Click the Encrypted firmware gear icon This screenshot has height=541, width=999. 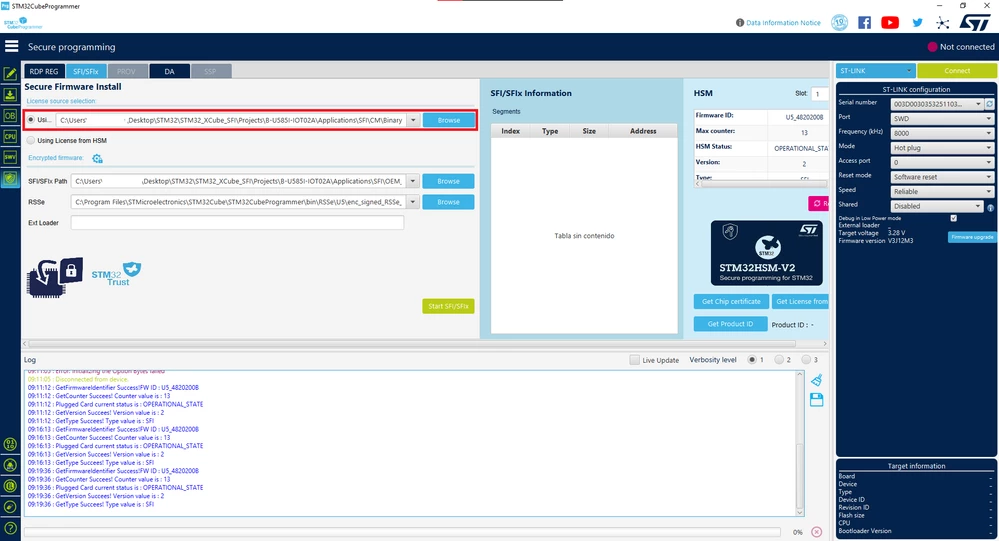tap(97, 158)
